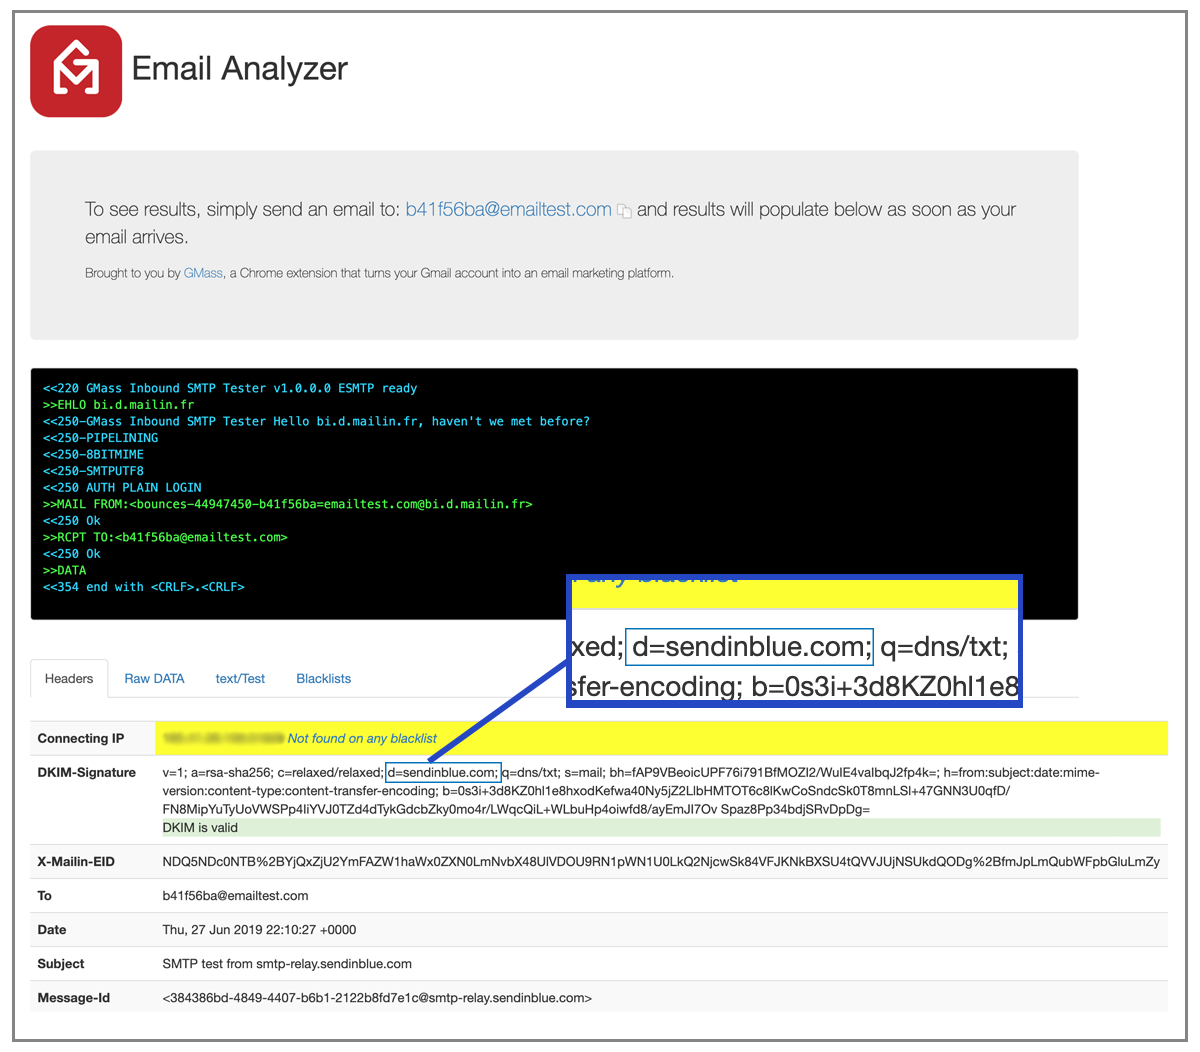Select the Headers tab
This screenshot has height=1052, width=1200.
pos(69,678)
